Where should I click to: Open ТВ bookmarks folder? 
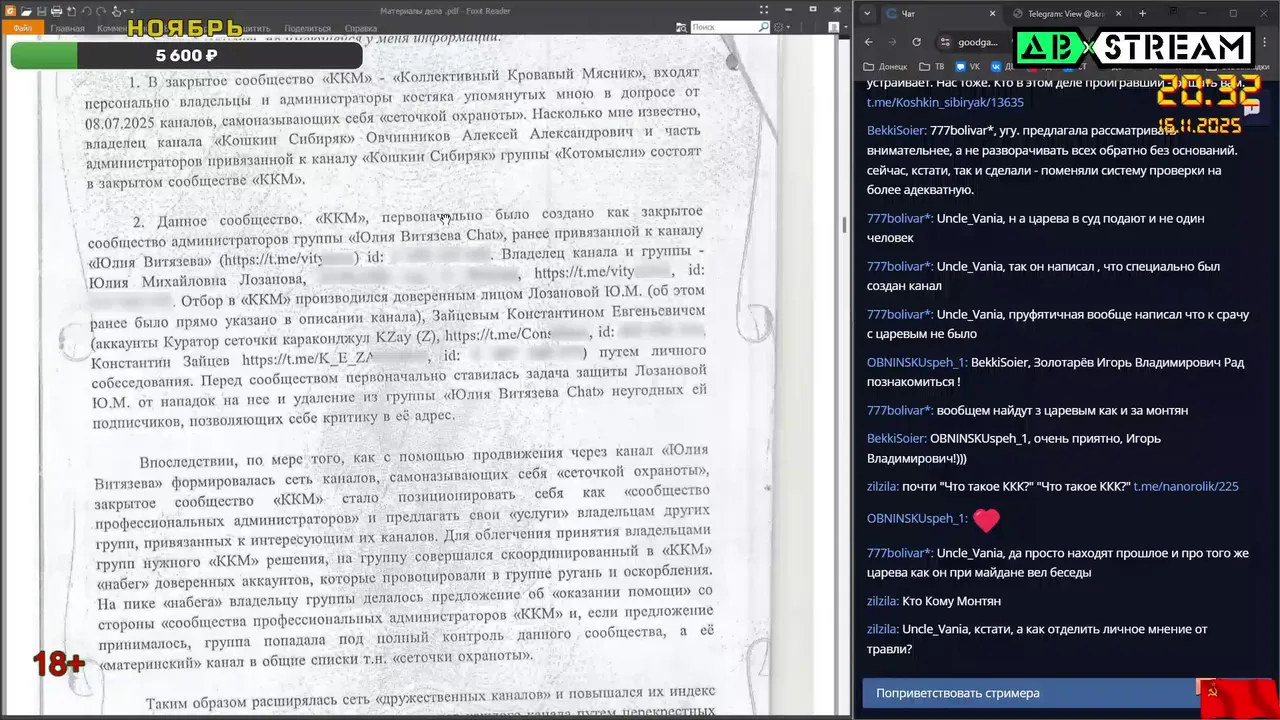[931, 67]
